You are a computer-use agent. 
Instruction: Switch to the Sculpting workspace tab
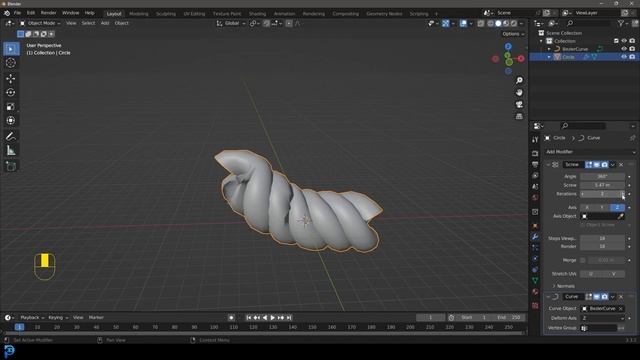tap(166, 14)
